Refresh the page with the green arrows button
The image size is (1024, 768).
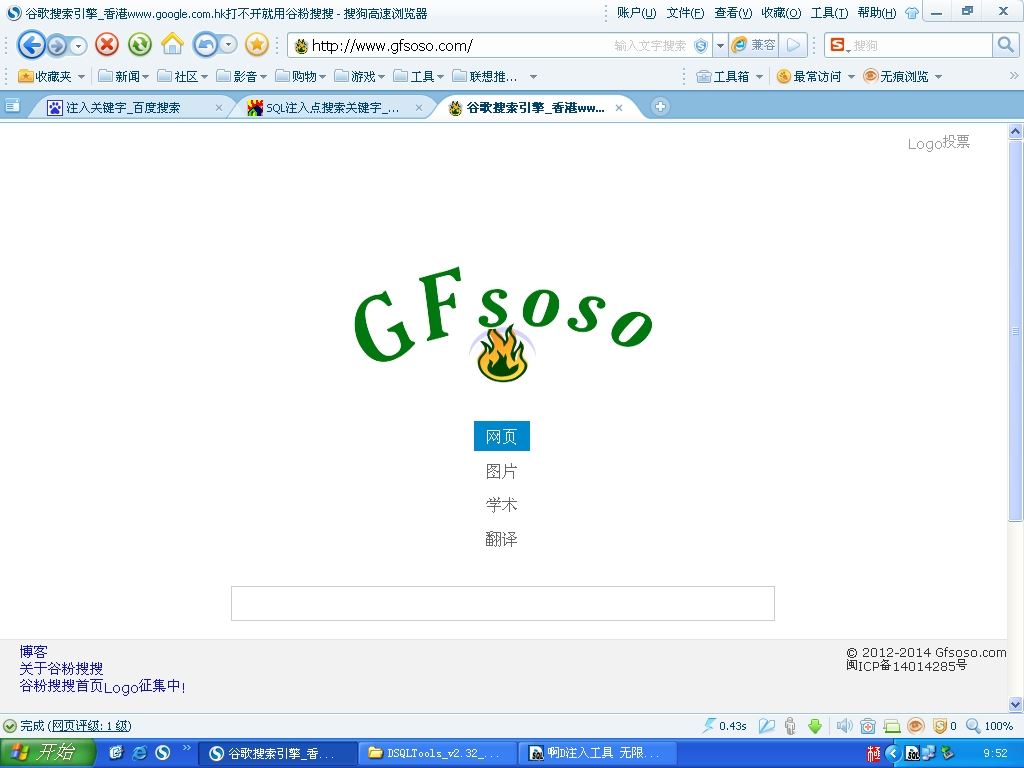(x=140, y=45)
